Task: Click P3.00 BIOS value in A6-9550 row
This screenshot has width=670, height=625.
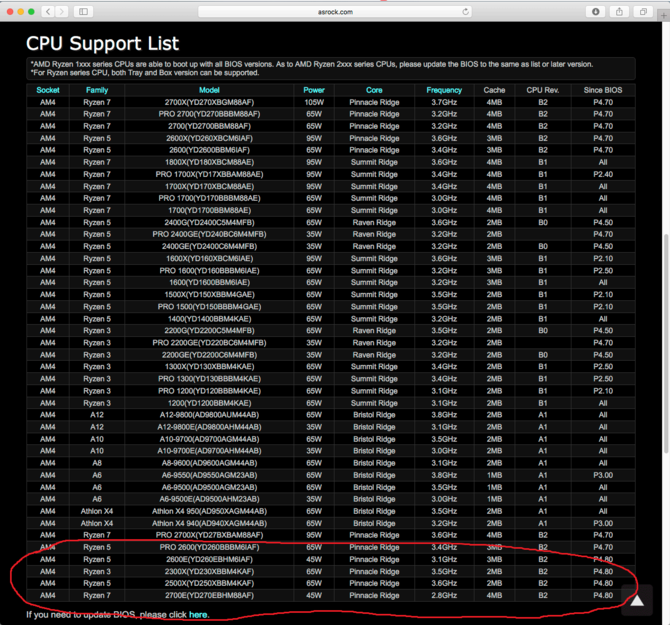Action: (603, 475)
